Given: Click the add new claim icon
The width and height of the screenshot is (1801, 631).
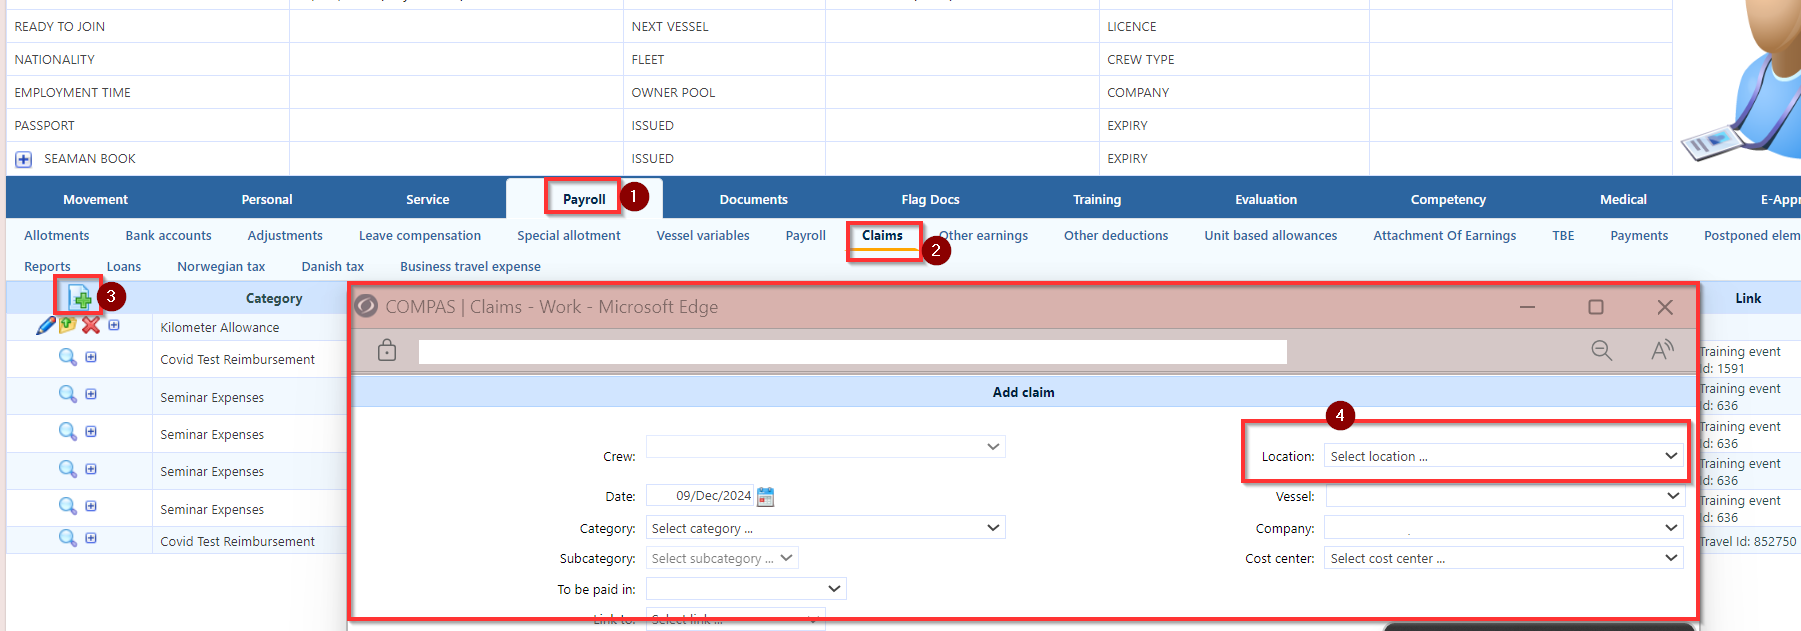Looking at the screenshot, I should click(80, 297).
